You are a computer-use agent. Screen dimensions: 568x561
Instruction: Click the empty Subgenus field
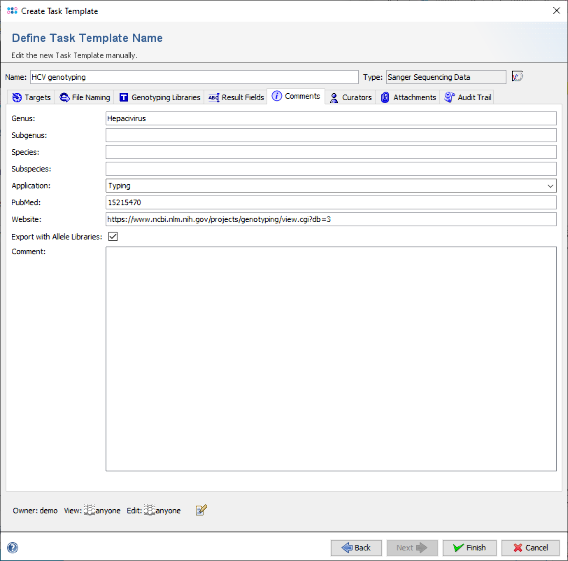(331, 135)
